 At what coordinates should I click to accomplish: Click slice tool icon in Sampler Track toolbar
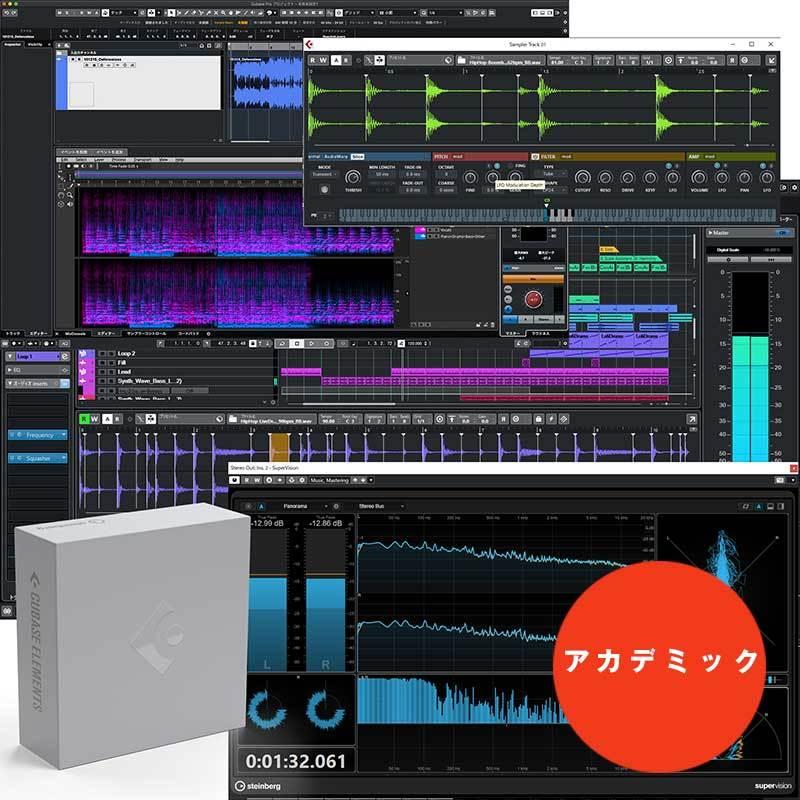coord(369,60)
